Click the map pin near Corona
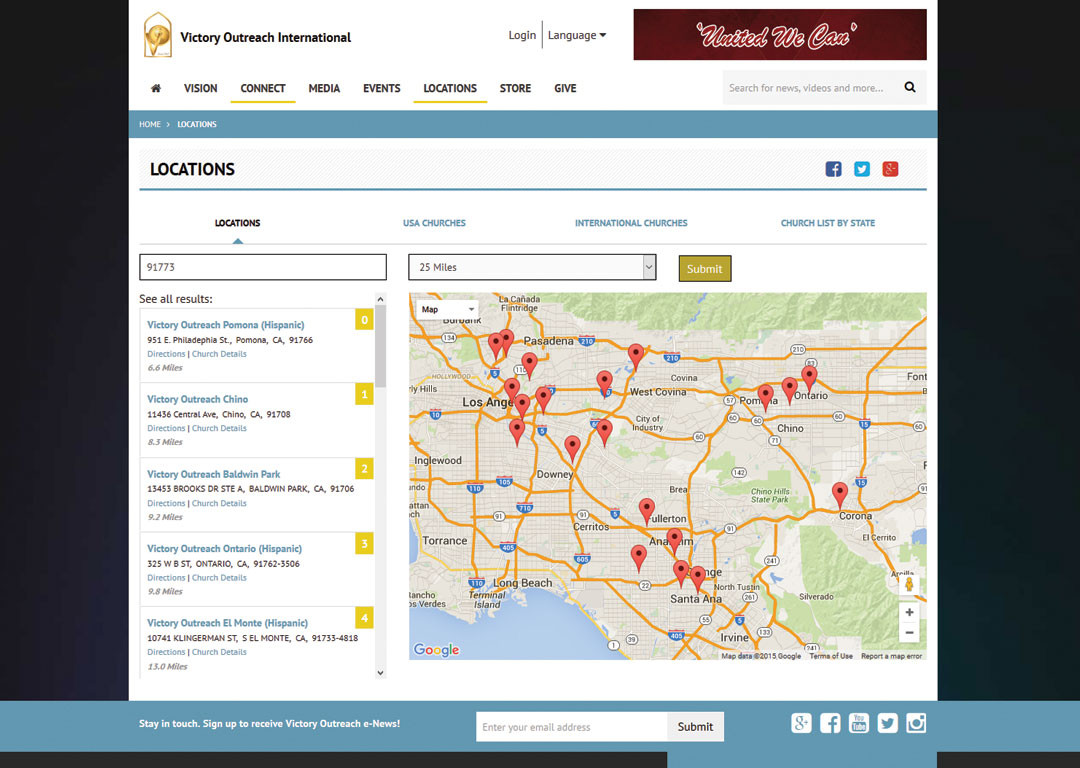 click(x=840, y=495)
